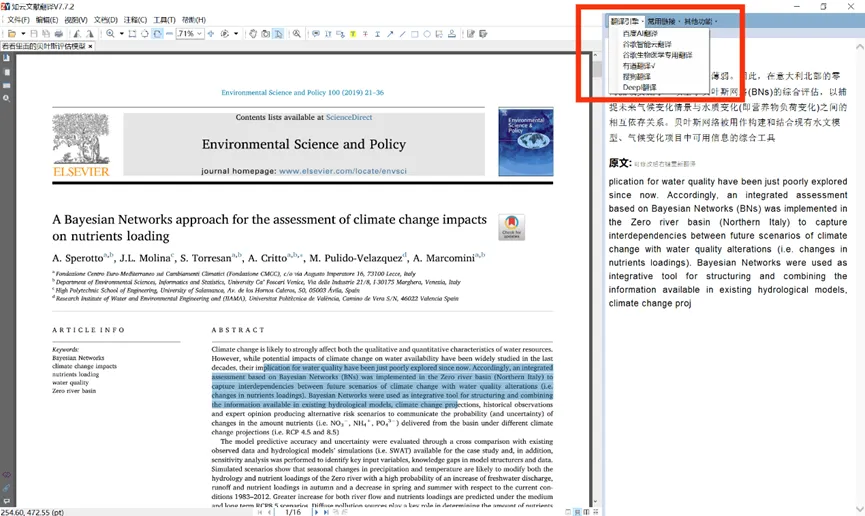
Task: Click the Save document icon
Action: click(x=34, y=34)
